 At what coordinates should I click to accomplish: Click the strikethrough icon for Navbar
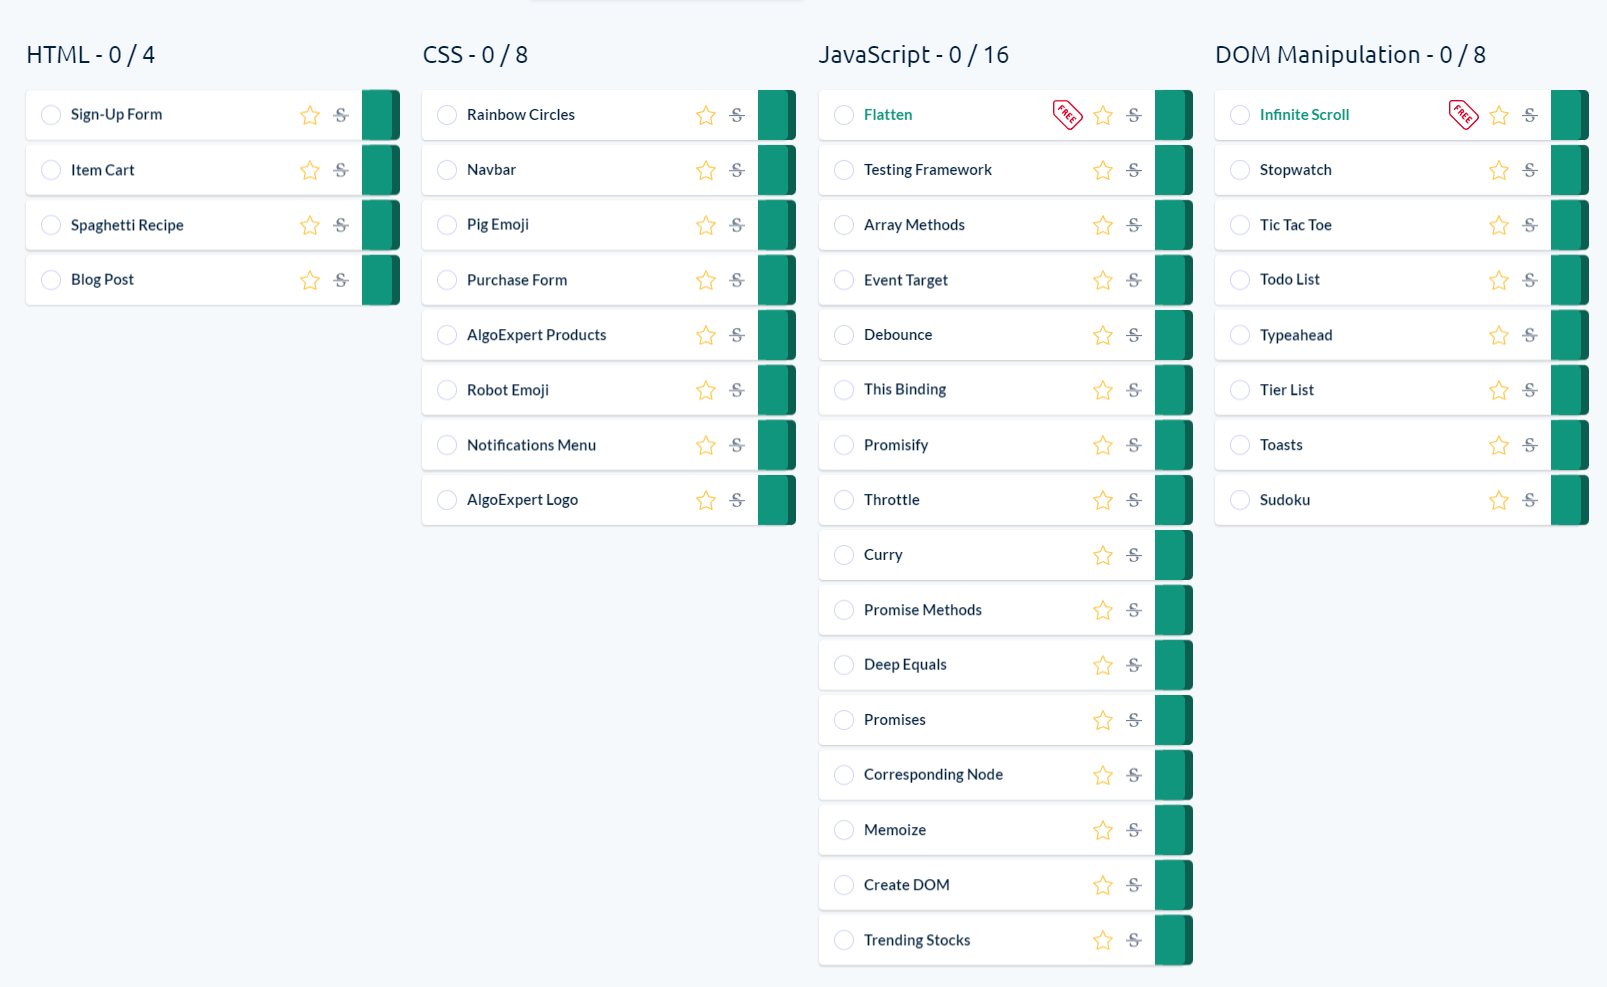pos(737,170)
